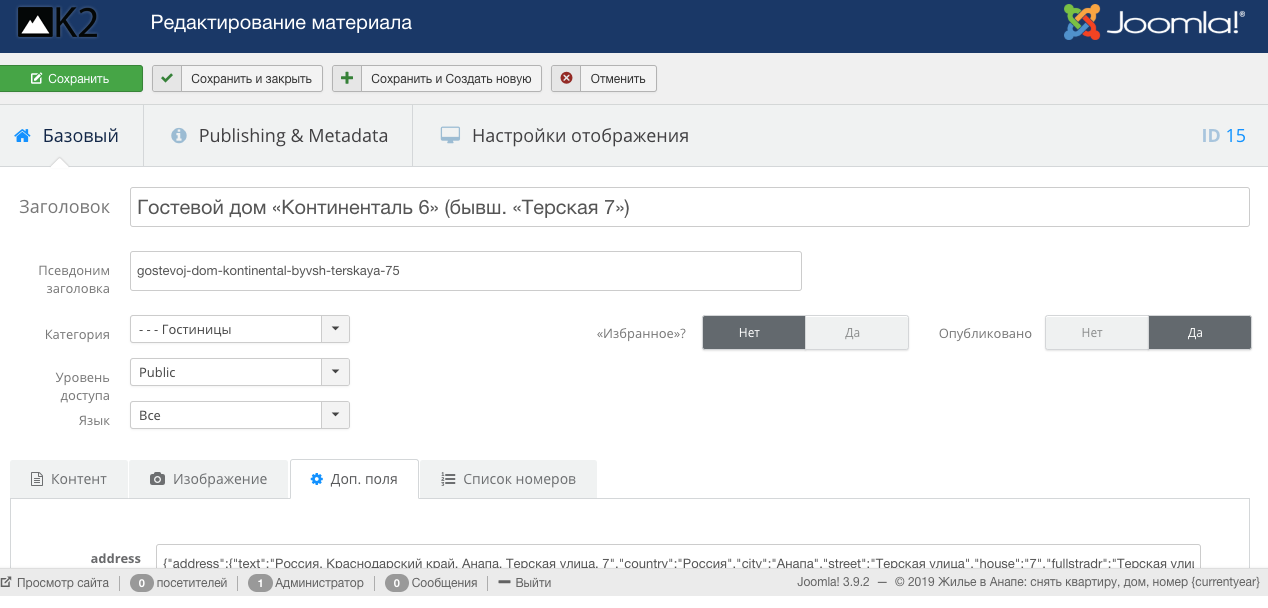
Task: Click the Администратор counter badge
Action: (x=260, y=582)
